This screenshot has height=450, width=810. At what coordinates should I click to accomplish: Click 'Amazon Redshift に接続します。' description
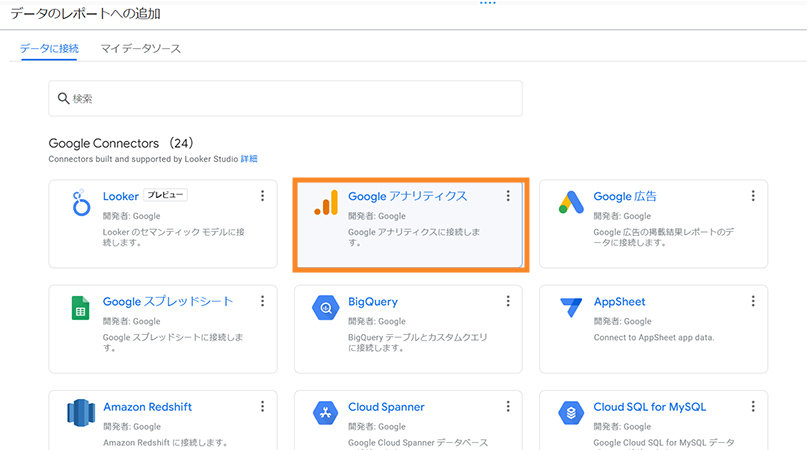165,443
